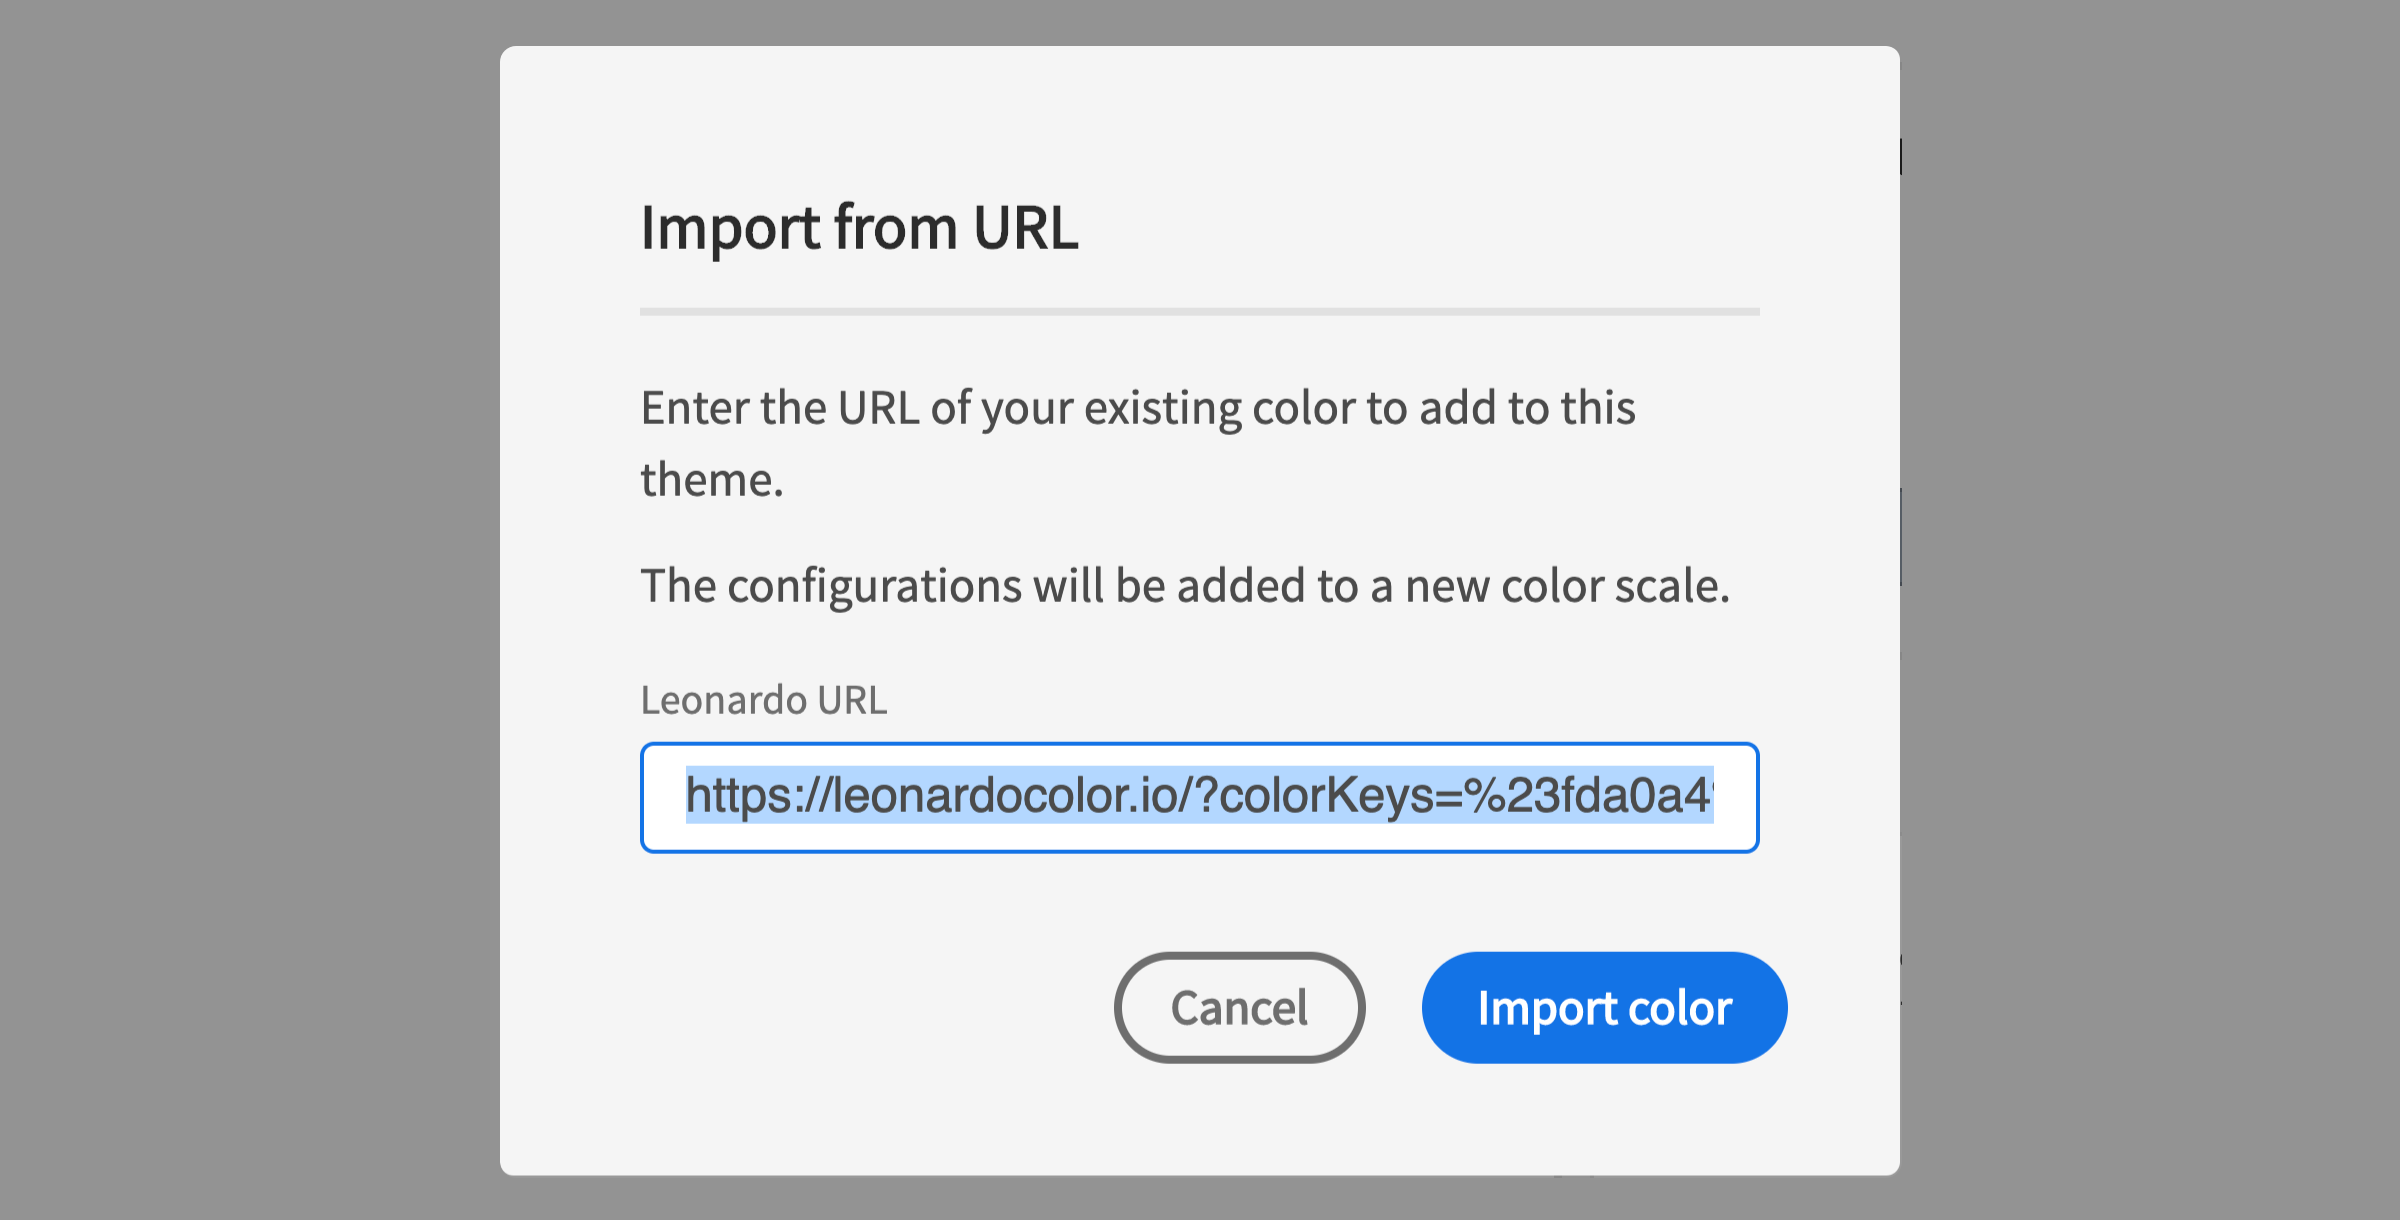Click "colorKeys" inside the URL field
Screen dimensions: 2400x1220
point(1327,796)
